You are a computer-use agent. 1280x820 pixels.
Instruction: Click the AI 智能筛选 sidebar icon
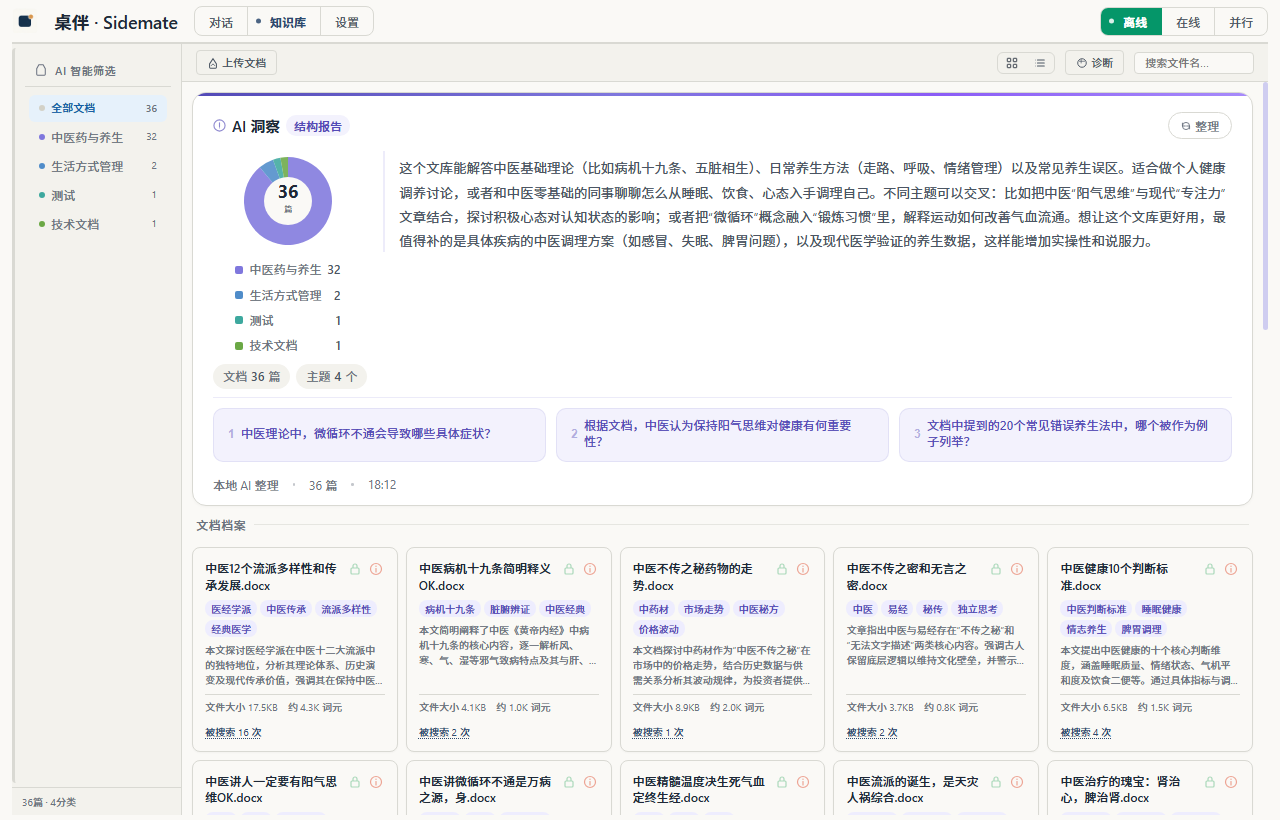coord(41,71)
